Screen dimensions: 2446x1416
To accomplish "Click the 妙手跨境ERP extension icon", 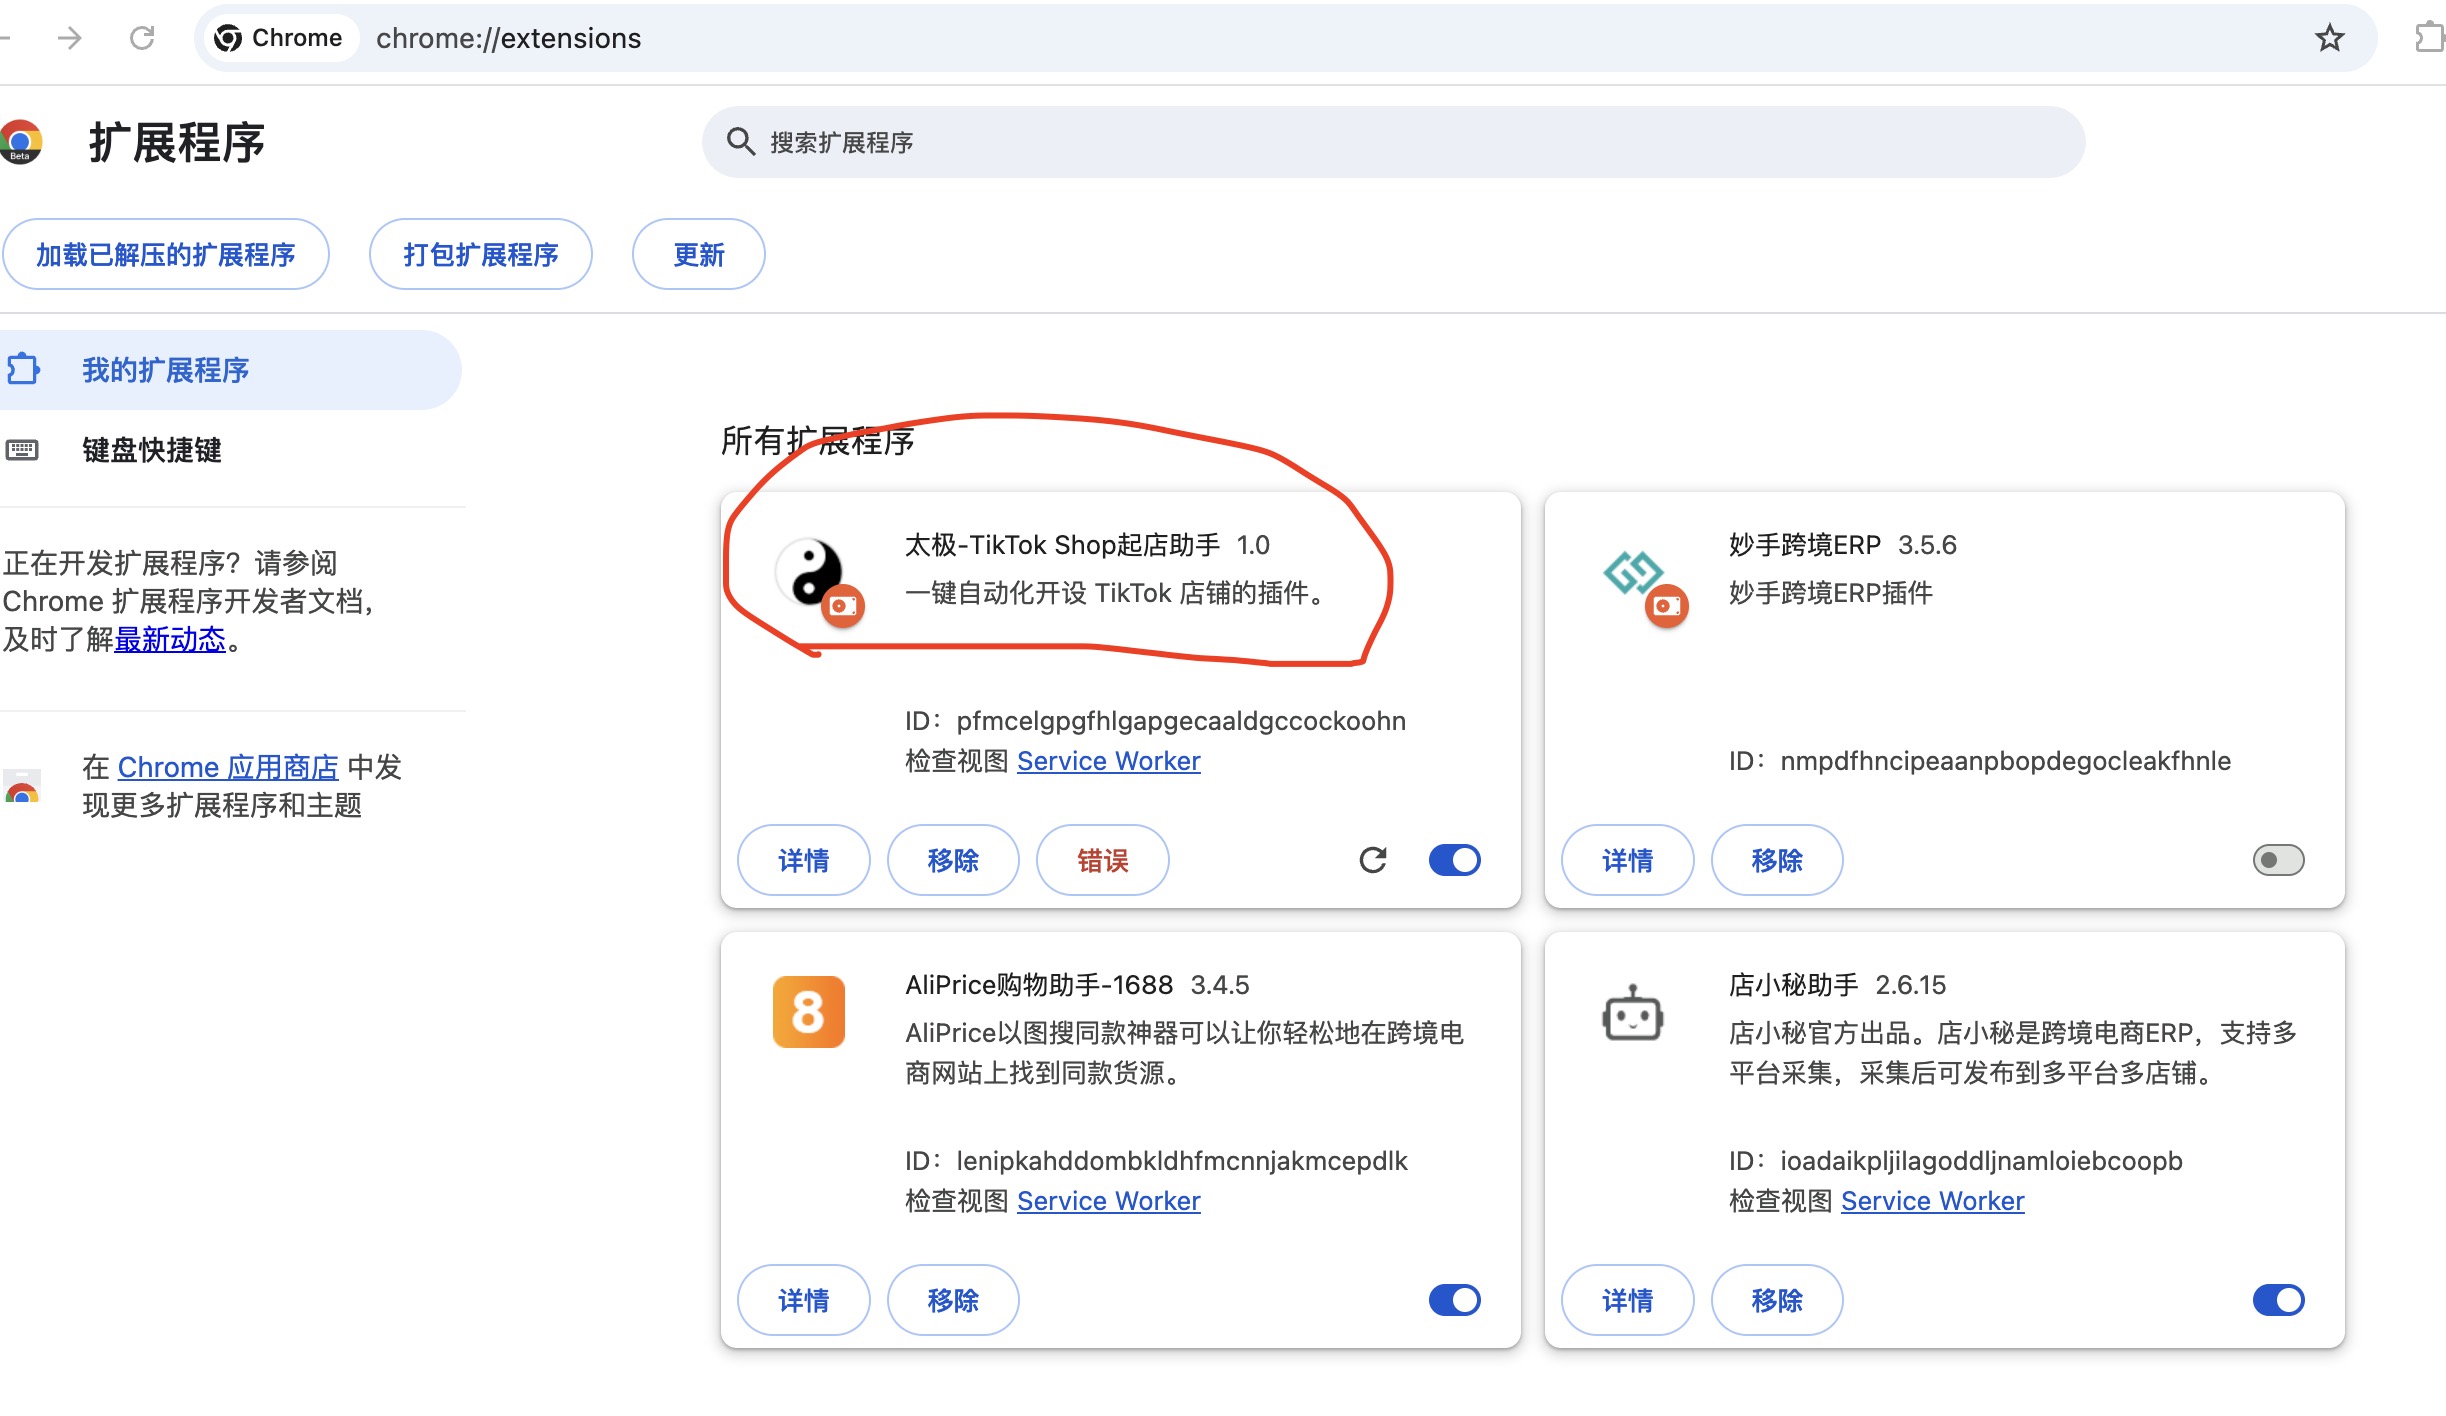I will point(1633,573).
